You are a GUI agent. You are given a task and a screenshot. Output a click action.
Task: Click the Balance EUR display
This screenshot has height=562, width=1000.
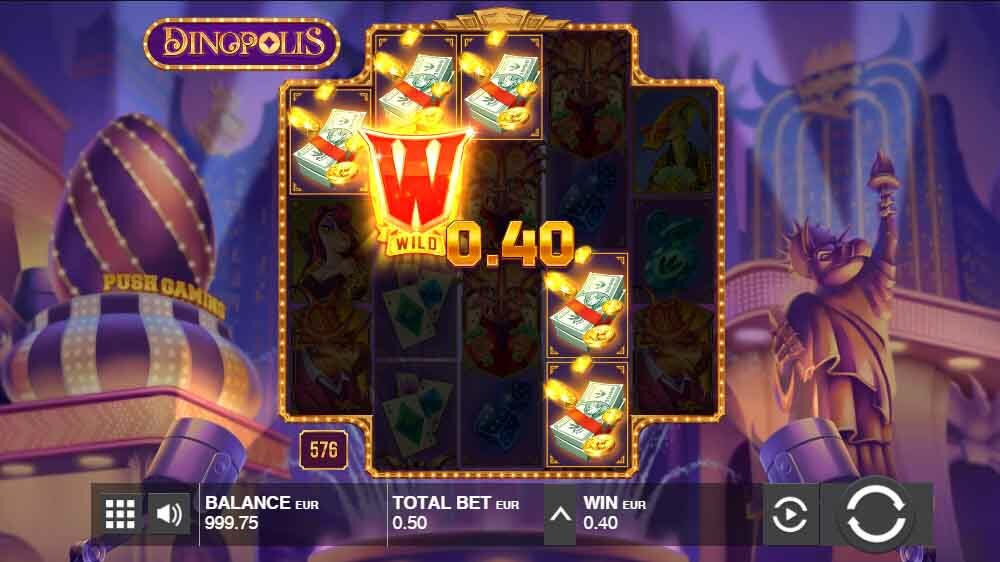coord(261,513)
